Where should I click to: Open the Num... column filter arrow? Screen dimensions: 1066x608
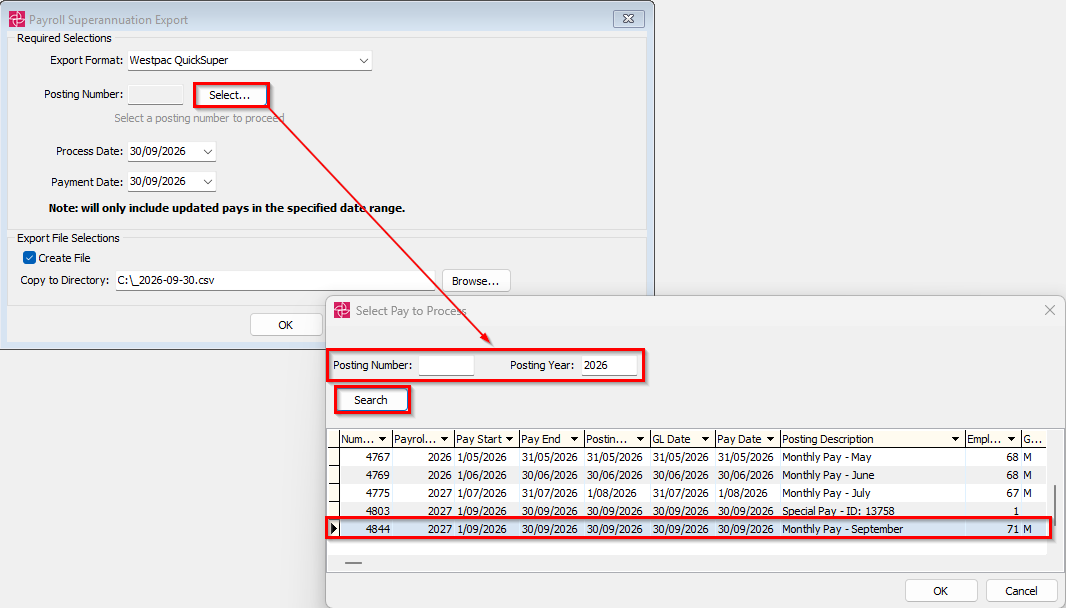[x=382, y=439]
